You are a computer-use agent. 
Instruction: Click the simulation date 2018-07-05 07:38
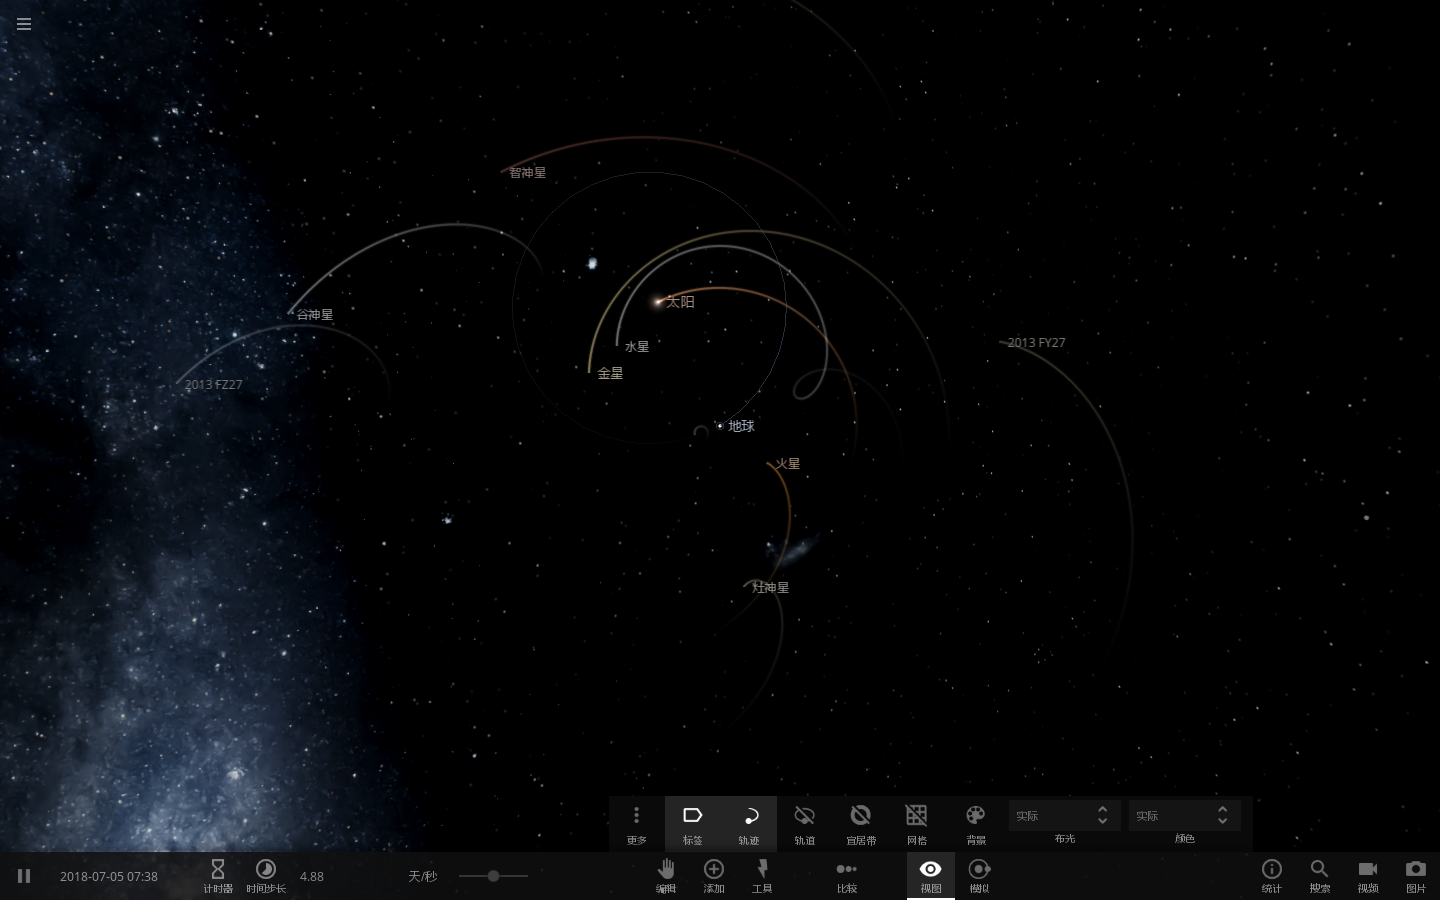click(109, 876)
